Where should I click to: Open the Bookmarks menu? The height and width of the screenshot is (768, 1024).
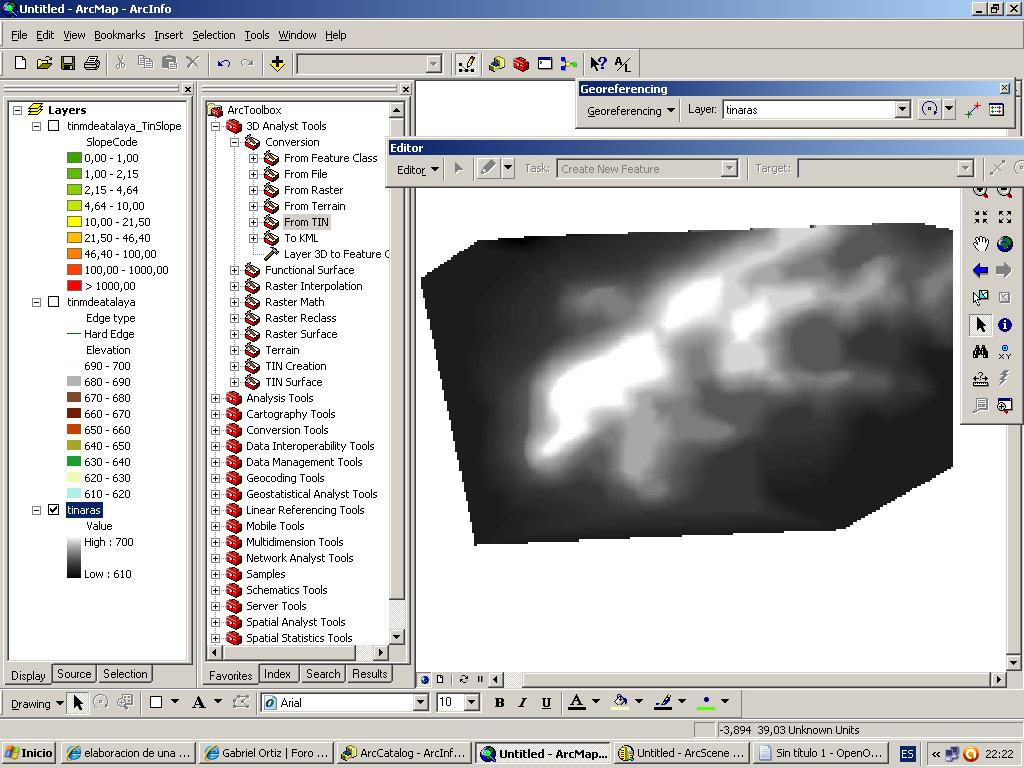[x=120, y=35]
